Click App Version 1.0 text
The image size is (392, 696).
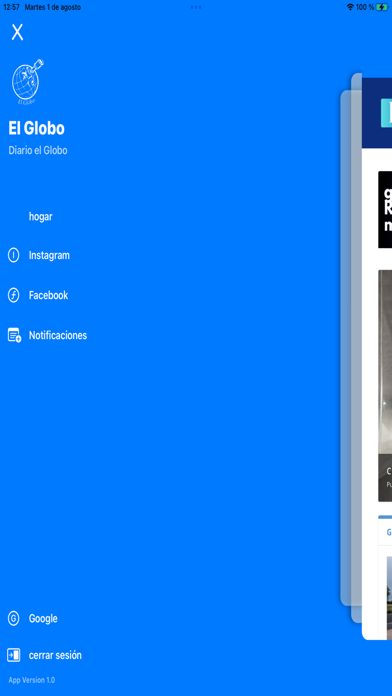pyautogui.click(x=32, y=680)
